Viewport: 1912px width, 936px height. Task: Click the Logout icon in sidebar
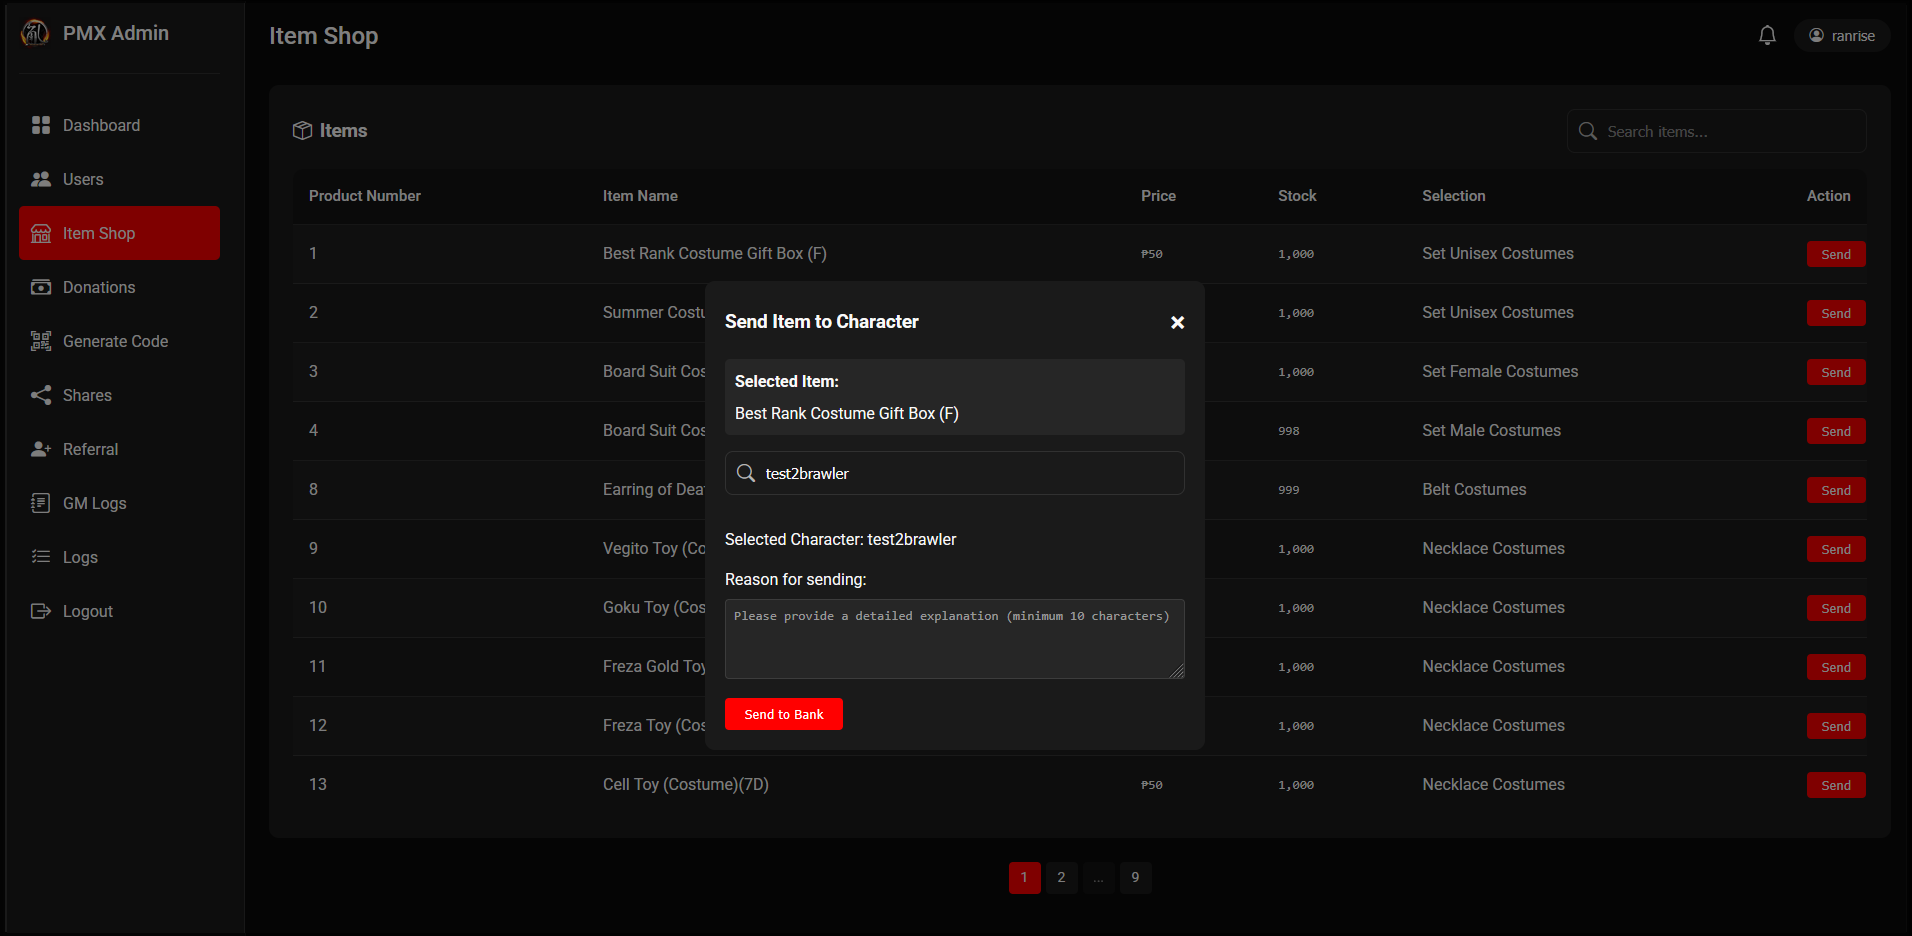coord(41,611)
